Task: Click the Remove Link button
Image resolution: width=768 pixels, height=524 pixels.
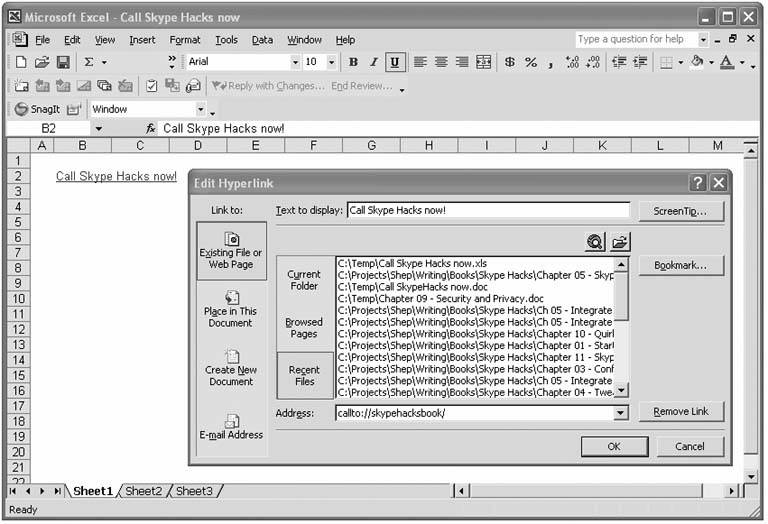Action: coord(680,412)
